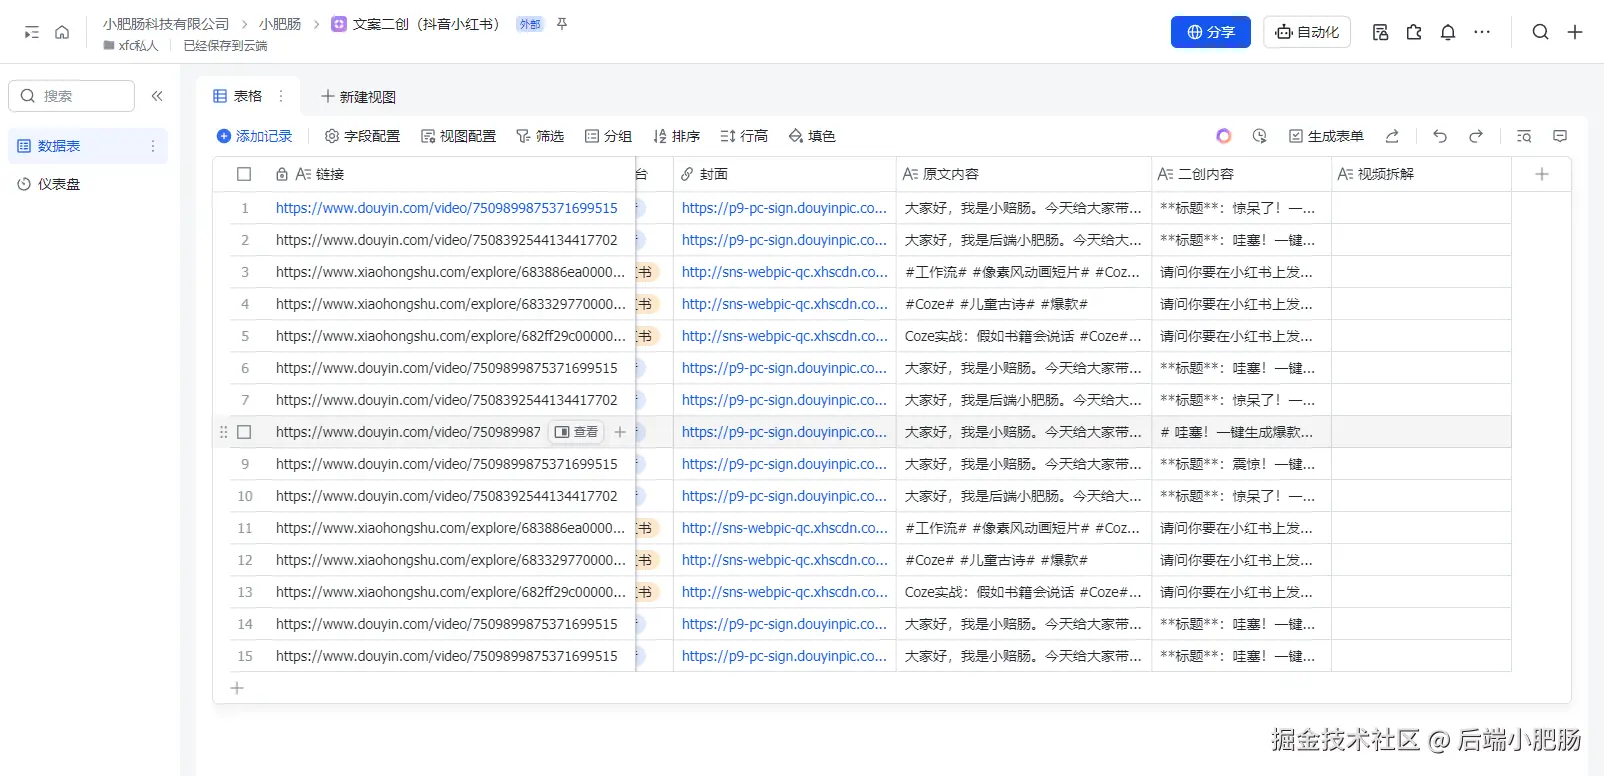Click the clock history icon in toolbar
Screen dimensions: 1604x776
coord(1260,136)
